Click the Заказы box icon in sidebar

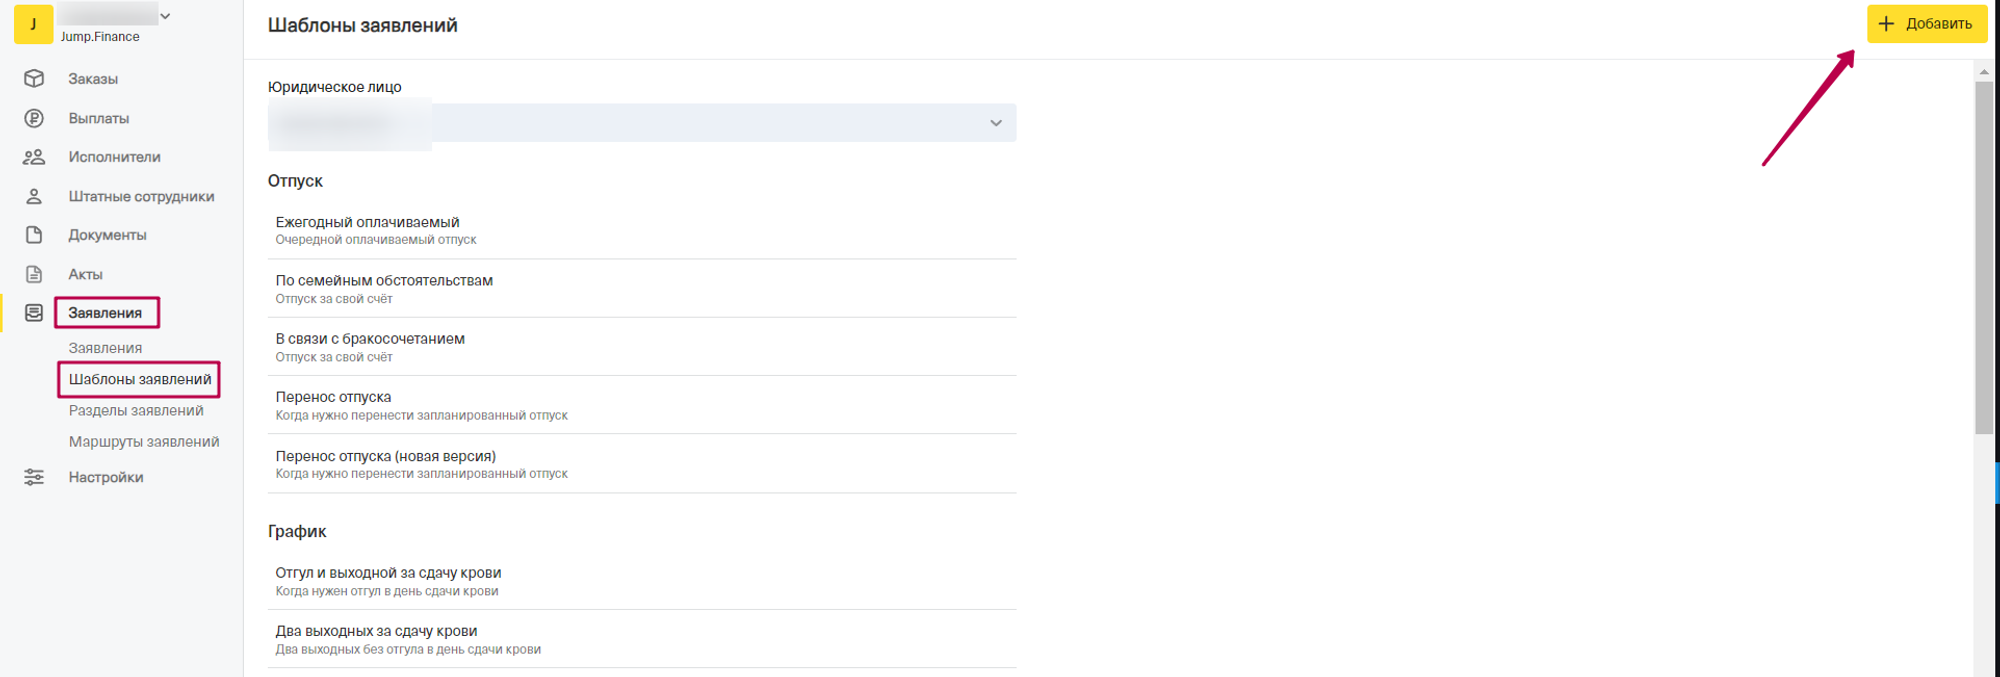[x=34, y=78]
